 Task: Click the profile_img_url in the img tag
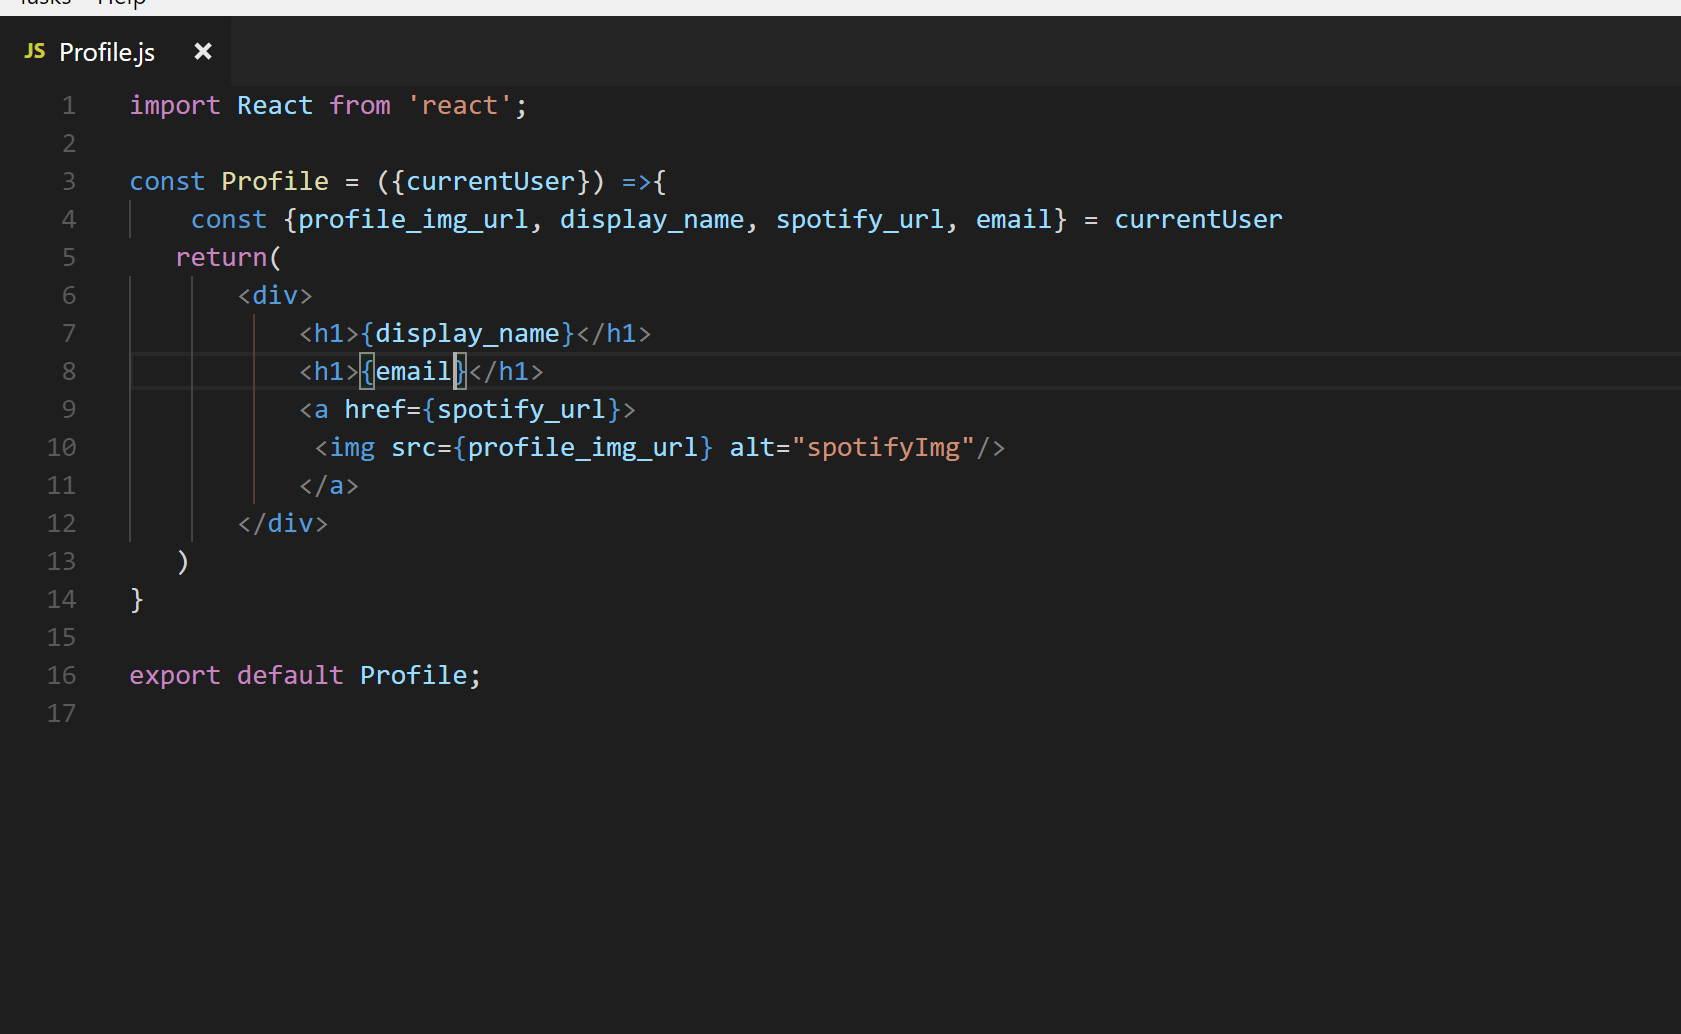click(581, 447)
